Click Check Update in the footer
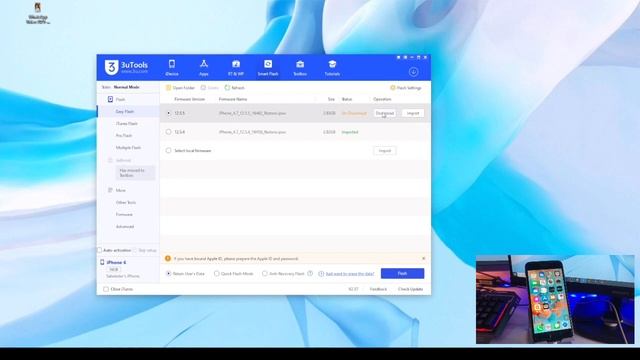 (x=410, y=289)
